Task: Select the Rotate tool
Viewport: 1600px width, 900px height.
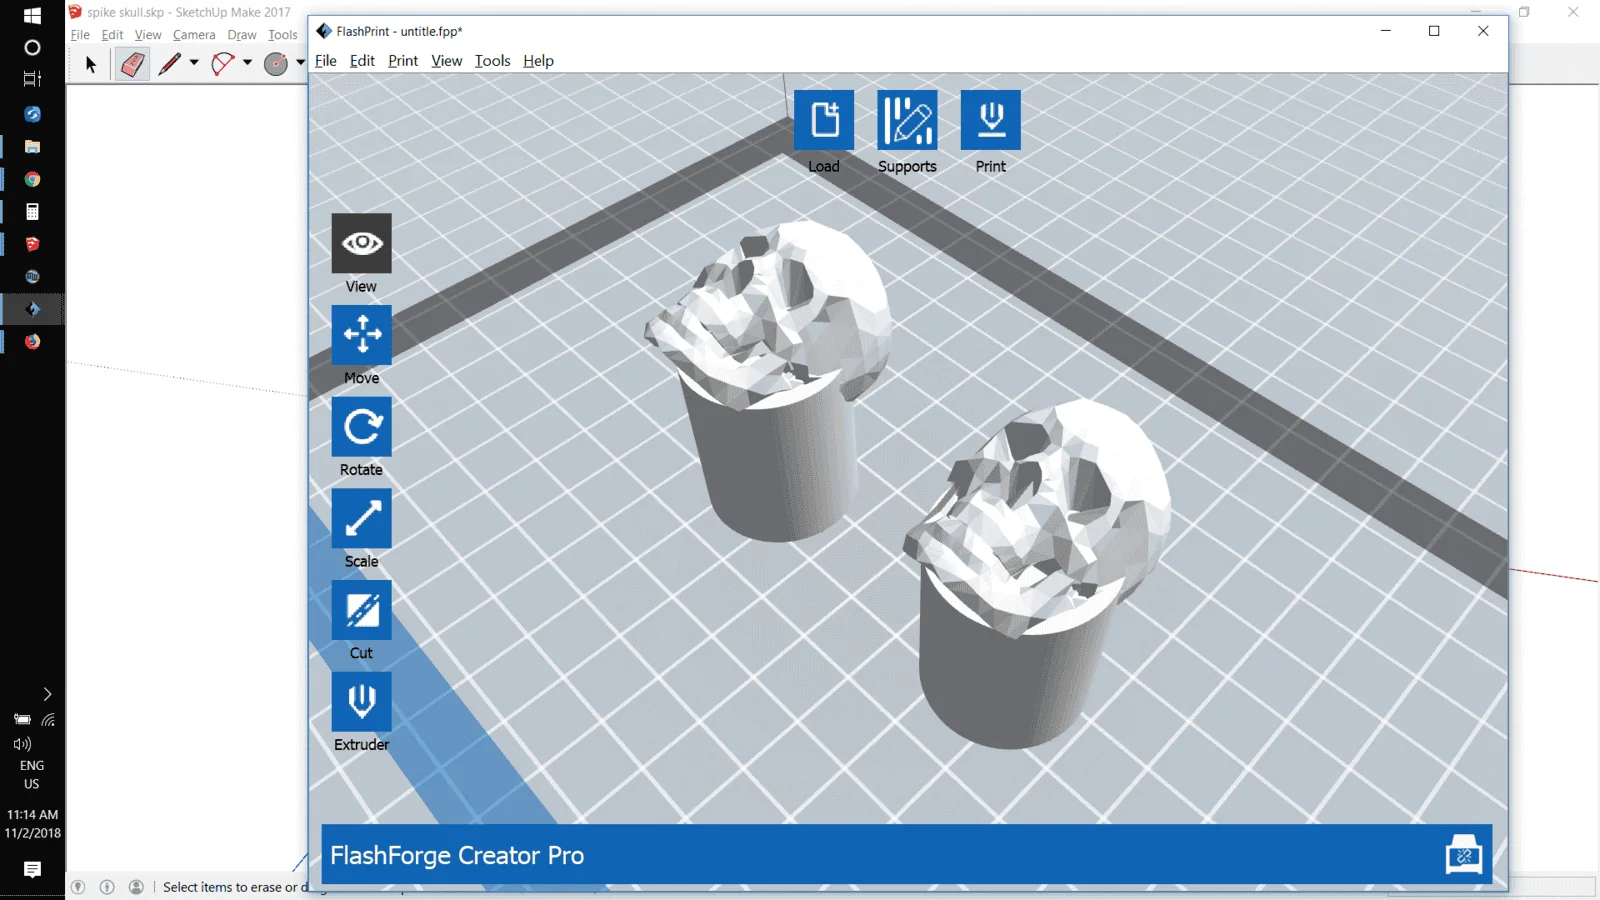Action: click(362, 427)
